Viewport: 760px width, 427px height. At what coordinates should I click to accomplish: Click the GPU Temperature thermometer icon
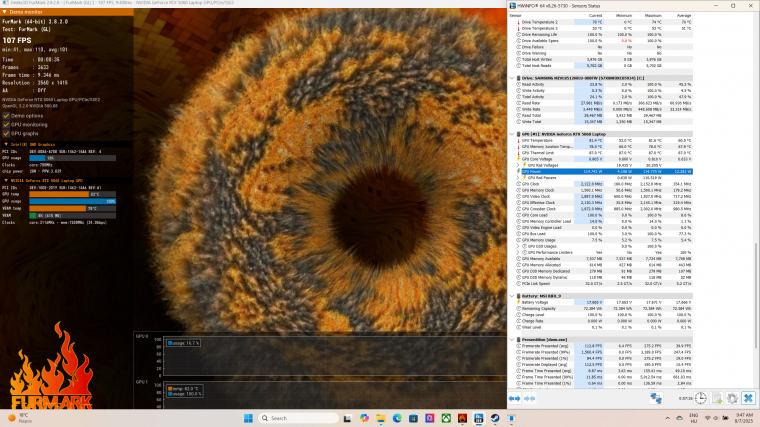[518, 141]
